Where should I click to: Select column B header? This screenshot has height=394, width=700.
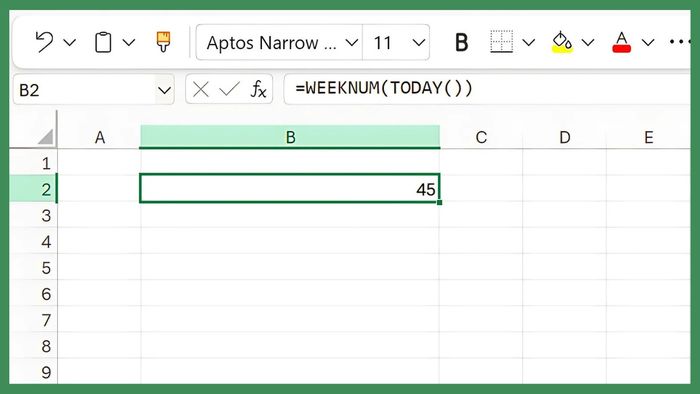[x=290, y=137]
